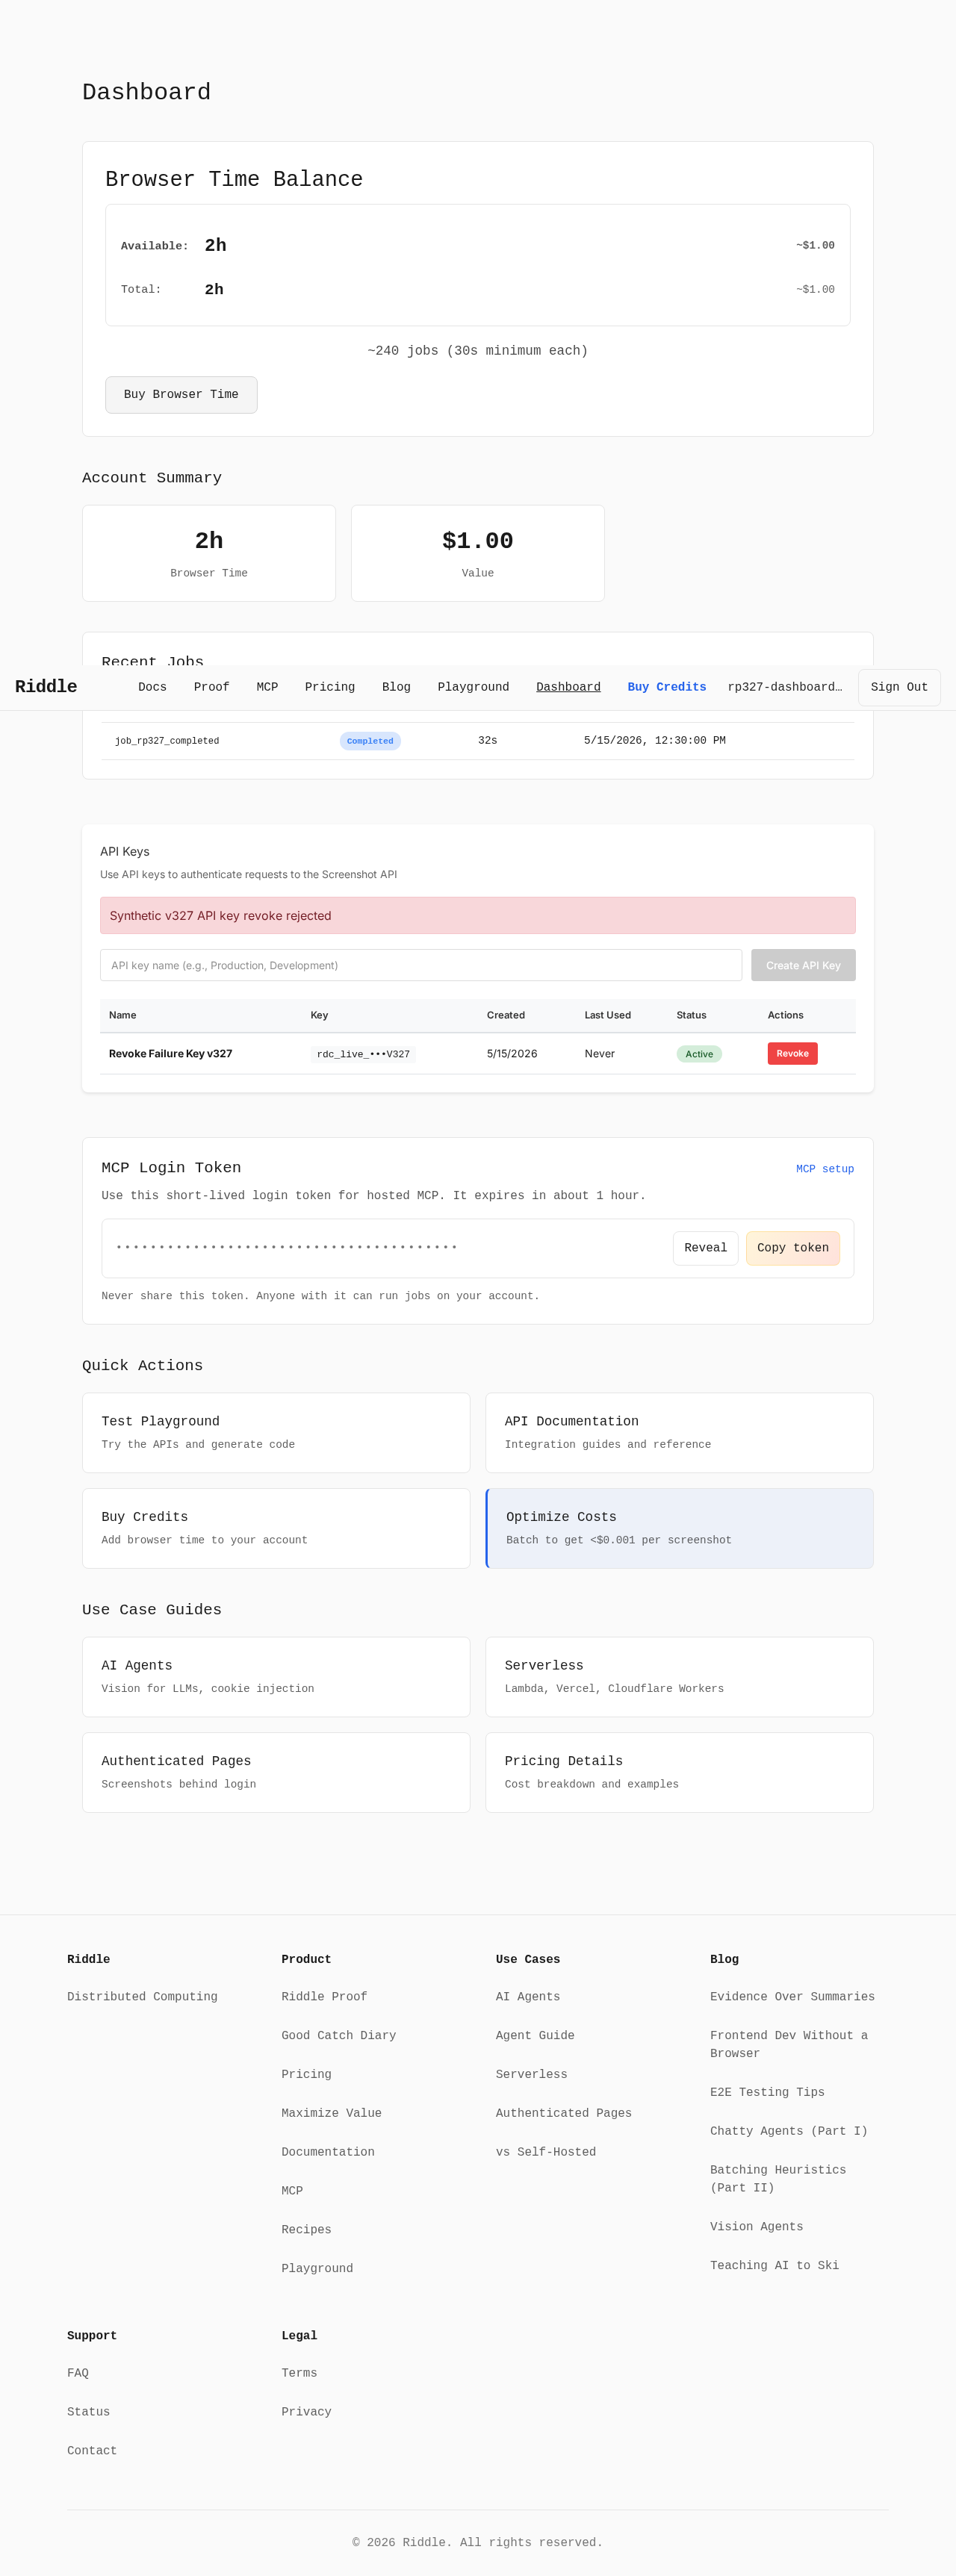Image resolution: width=956 pixels, height=2576 pixels.
Task: Open Pricing from the navigation bar
Action: click(330, 687)
